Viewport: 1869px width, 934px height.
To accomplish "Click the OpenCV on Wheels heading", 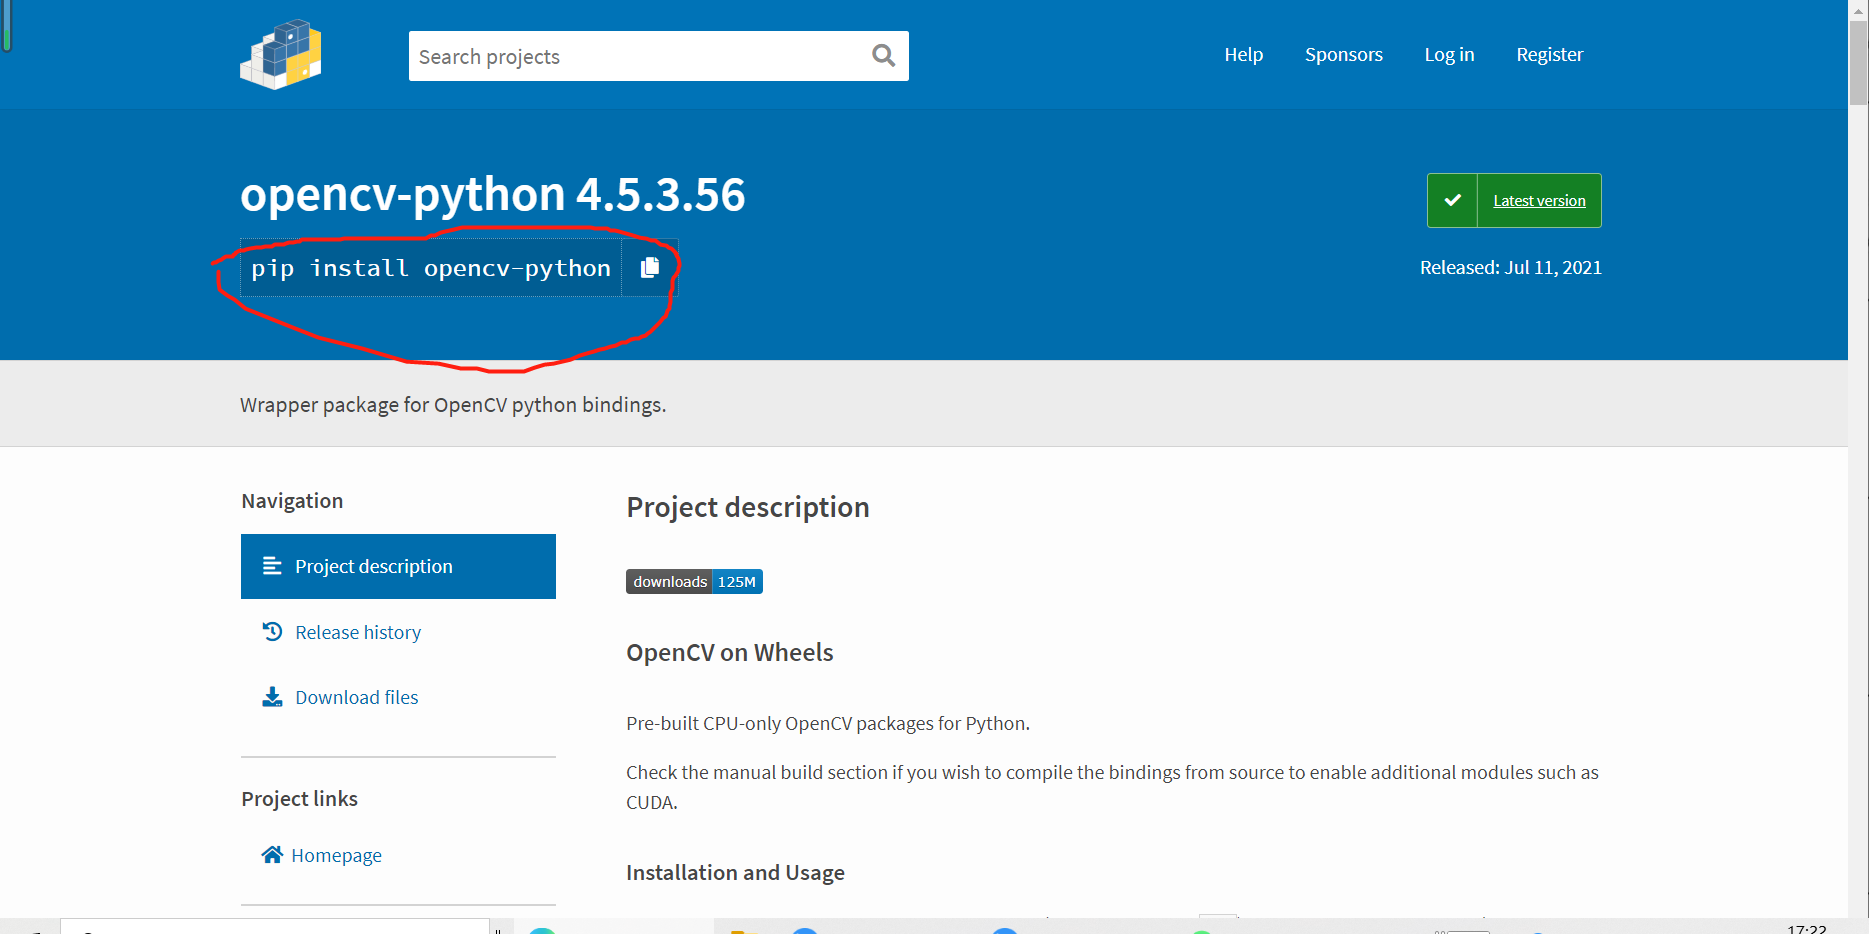I will click(x=730, y=653).
